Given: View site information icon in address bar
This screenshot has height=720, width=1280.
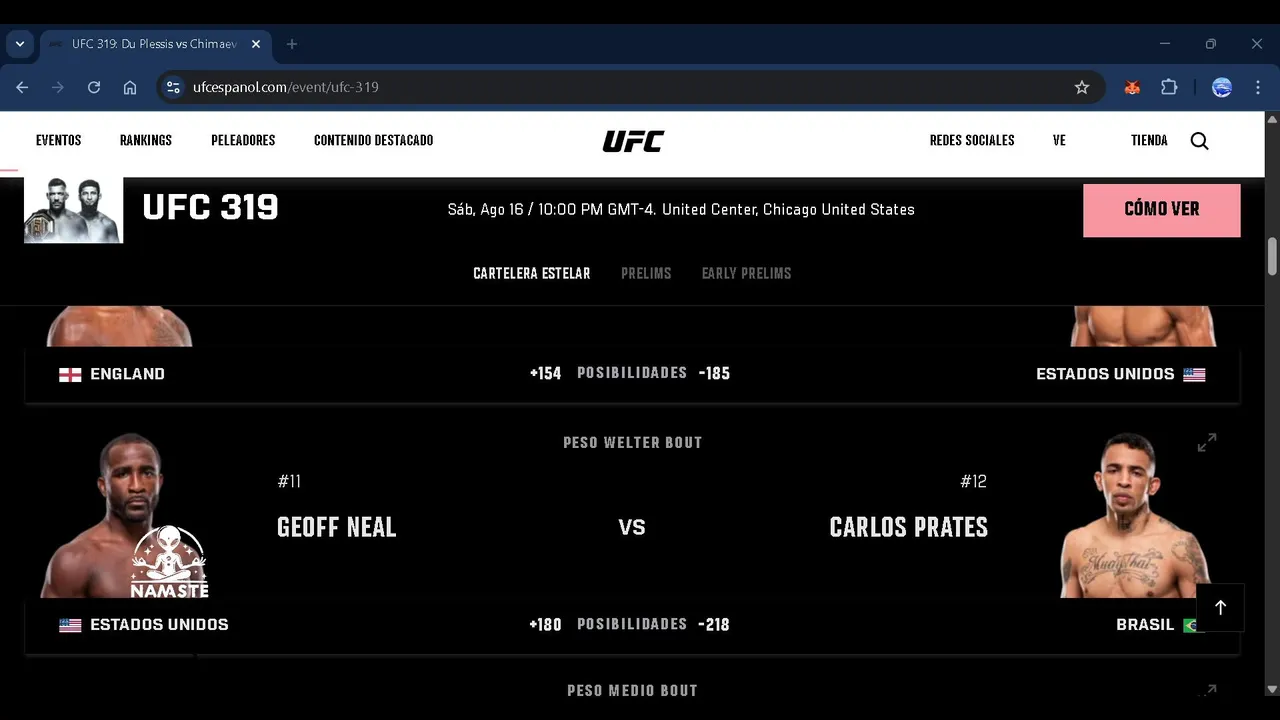Looking at the screenshot, I should (174, 87).
